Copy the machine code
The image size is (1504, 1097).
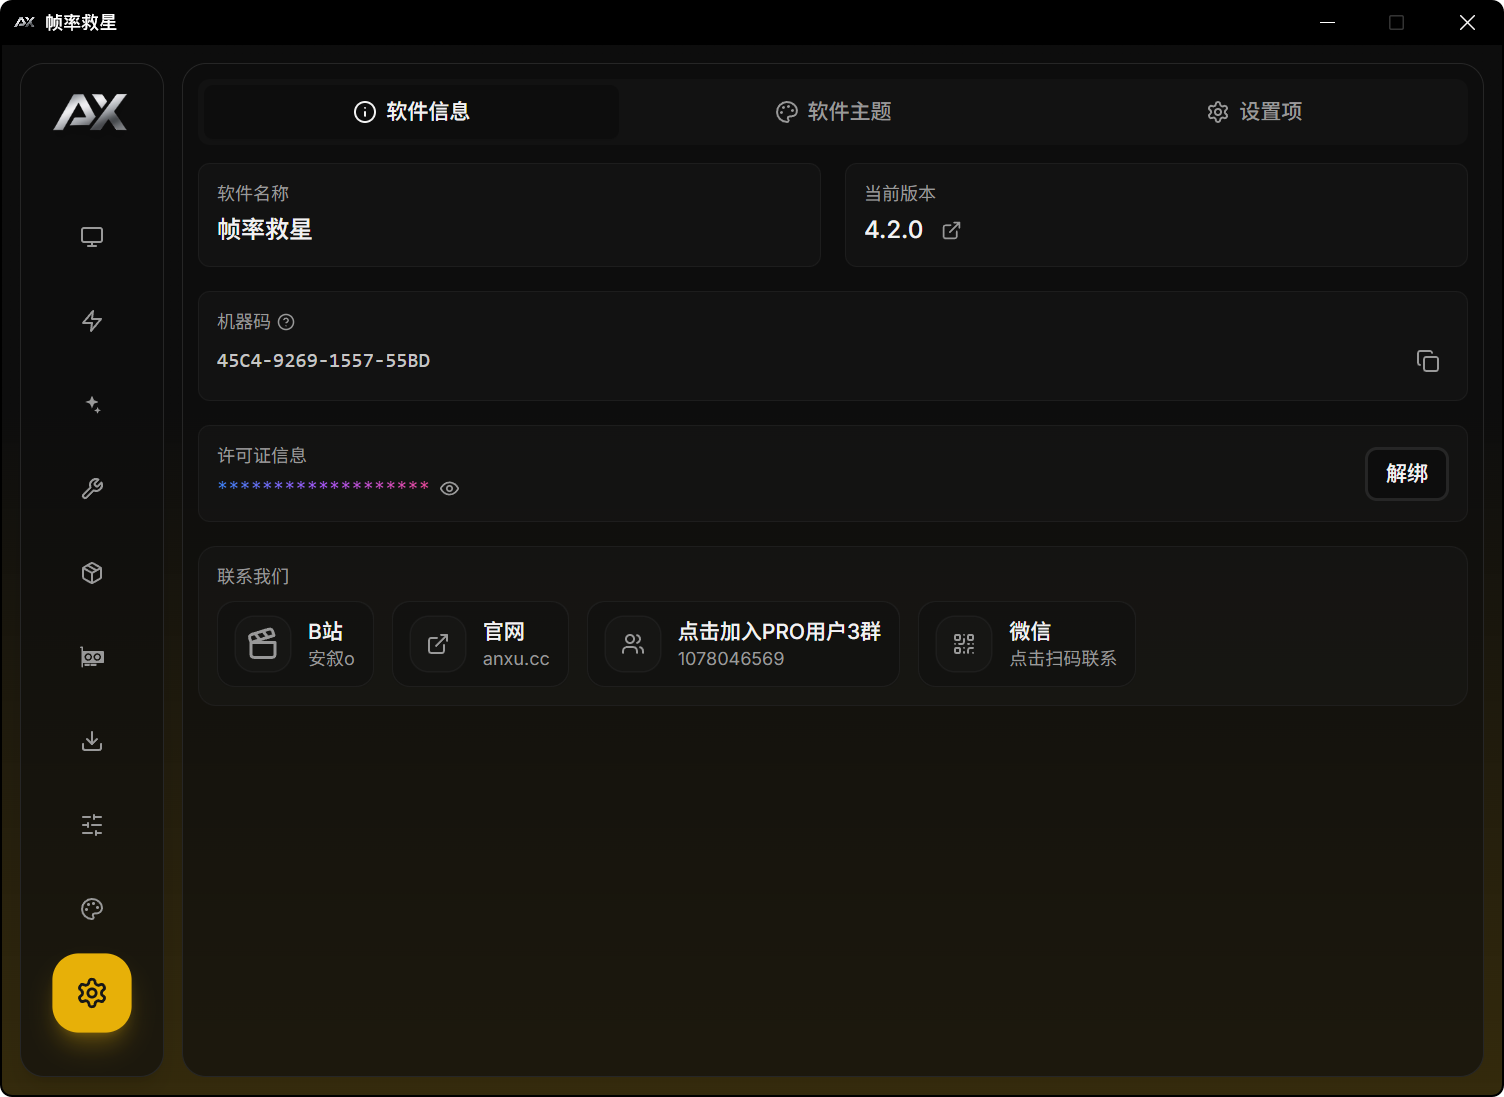(1427, 361)
